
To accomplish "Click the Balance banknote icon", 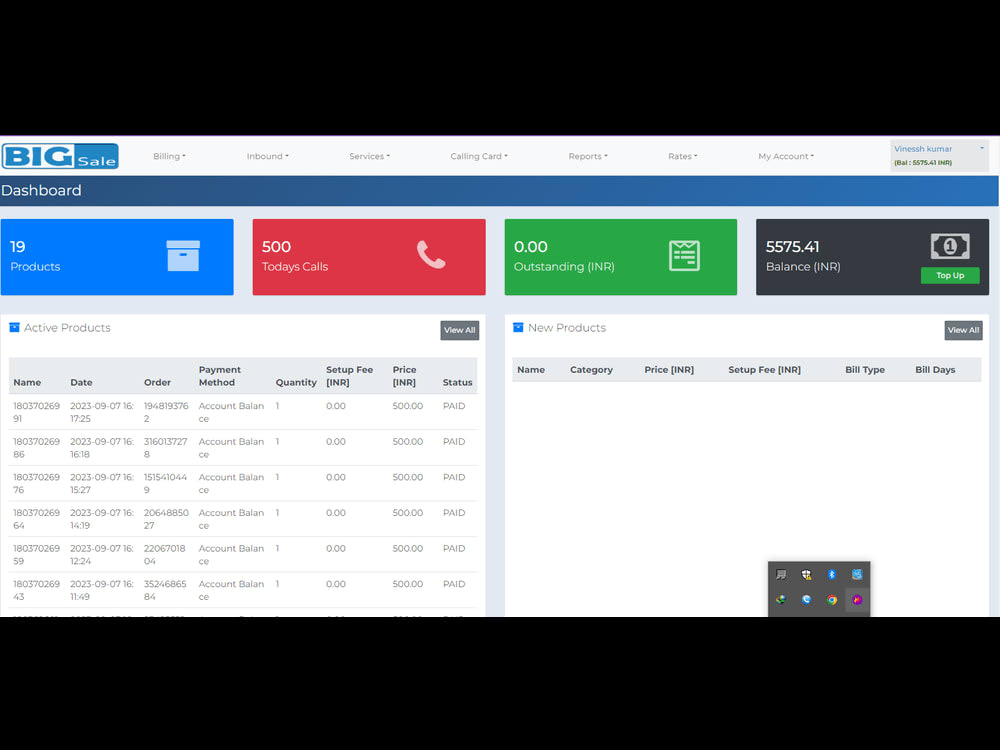I will pyautogui.click(x=950, y=246).
